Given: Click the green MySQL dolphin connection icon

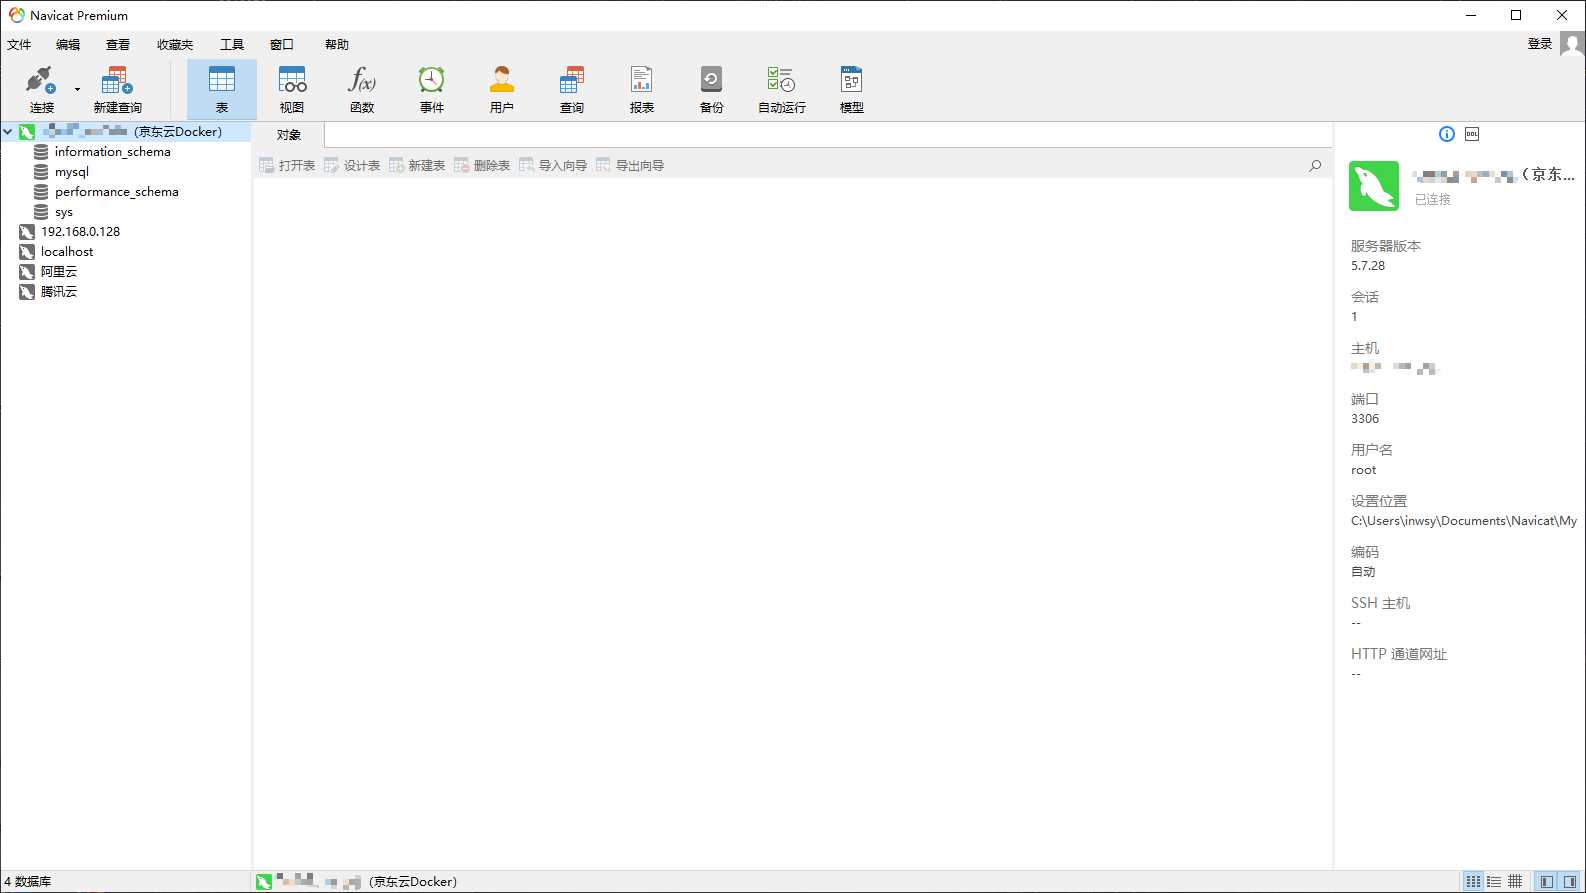Looking at the screenshot, I should (x=1374, y=186).
